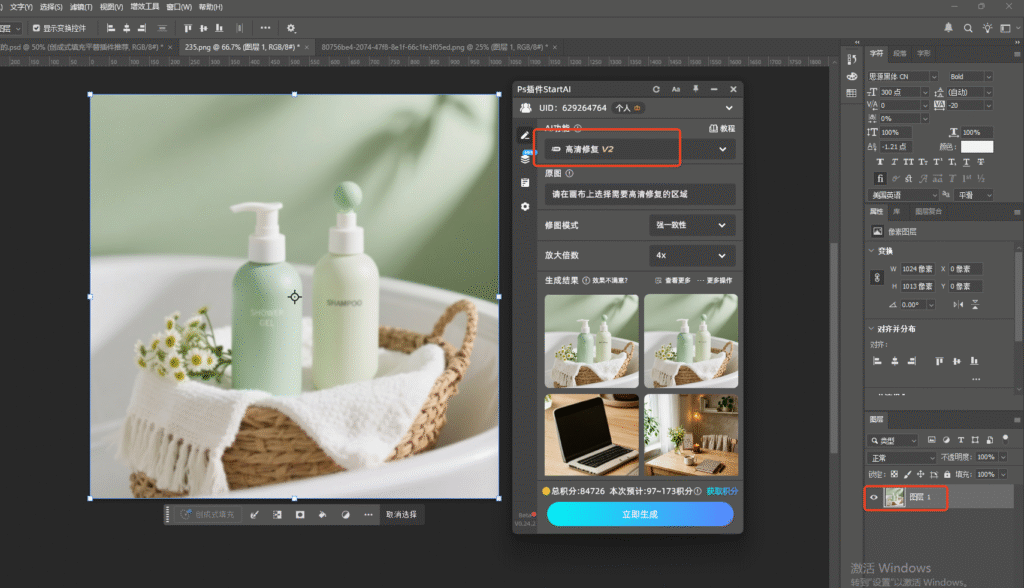The height and width of the screenshot is (588, 1024).
Task: Toggle the layer filter on/off switch
Action: 1006,438
